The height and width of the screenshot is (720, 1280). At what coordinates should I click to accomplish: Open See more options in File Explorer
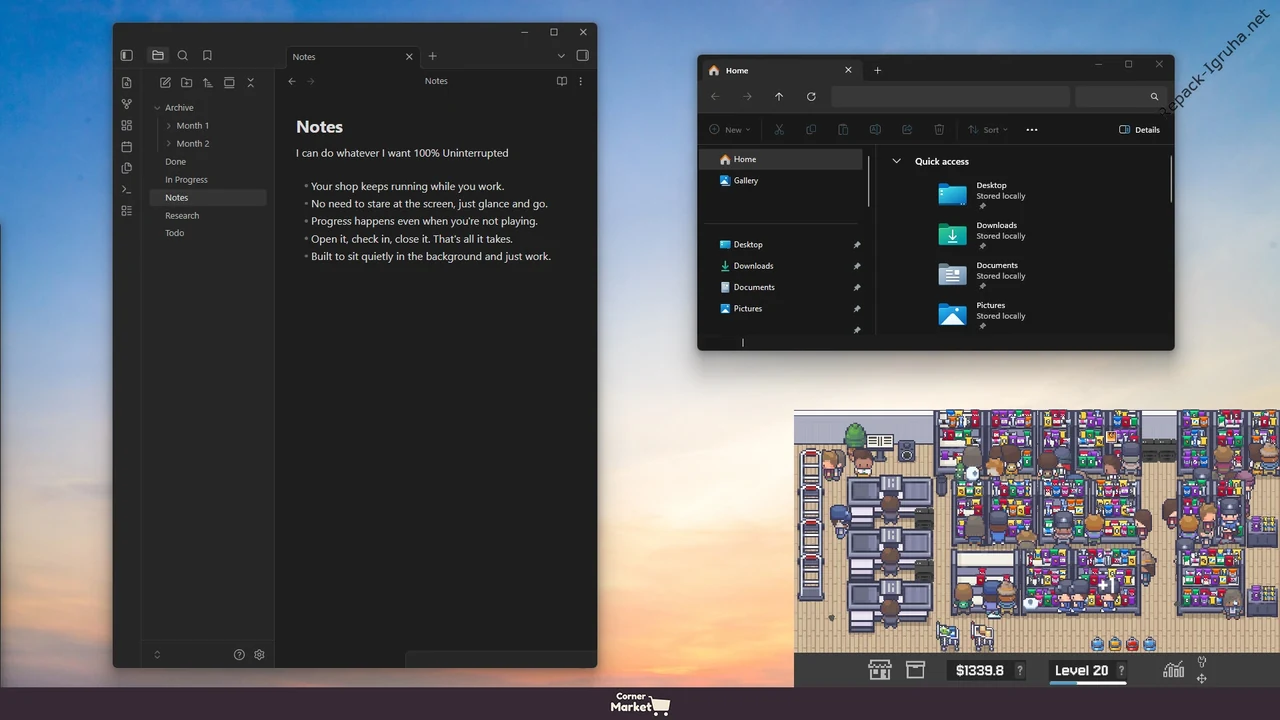(x=1032, y=130)
